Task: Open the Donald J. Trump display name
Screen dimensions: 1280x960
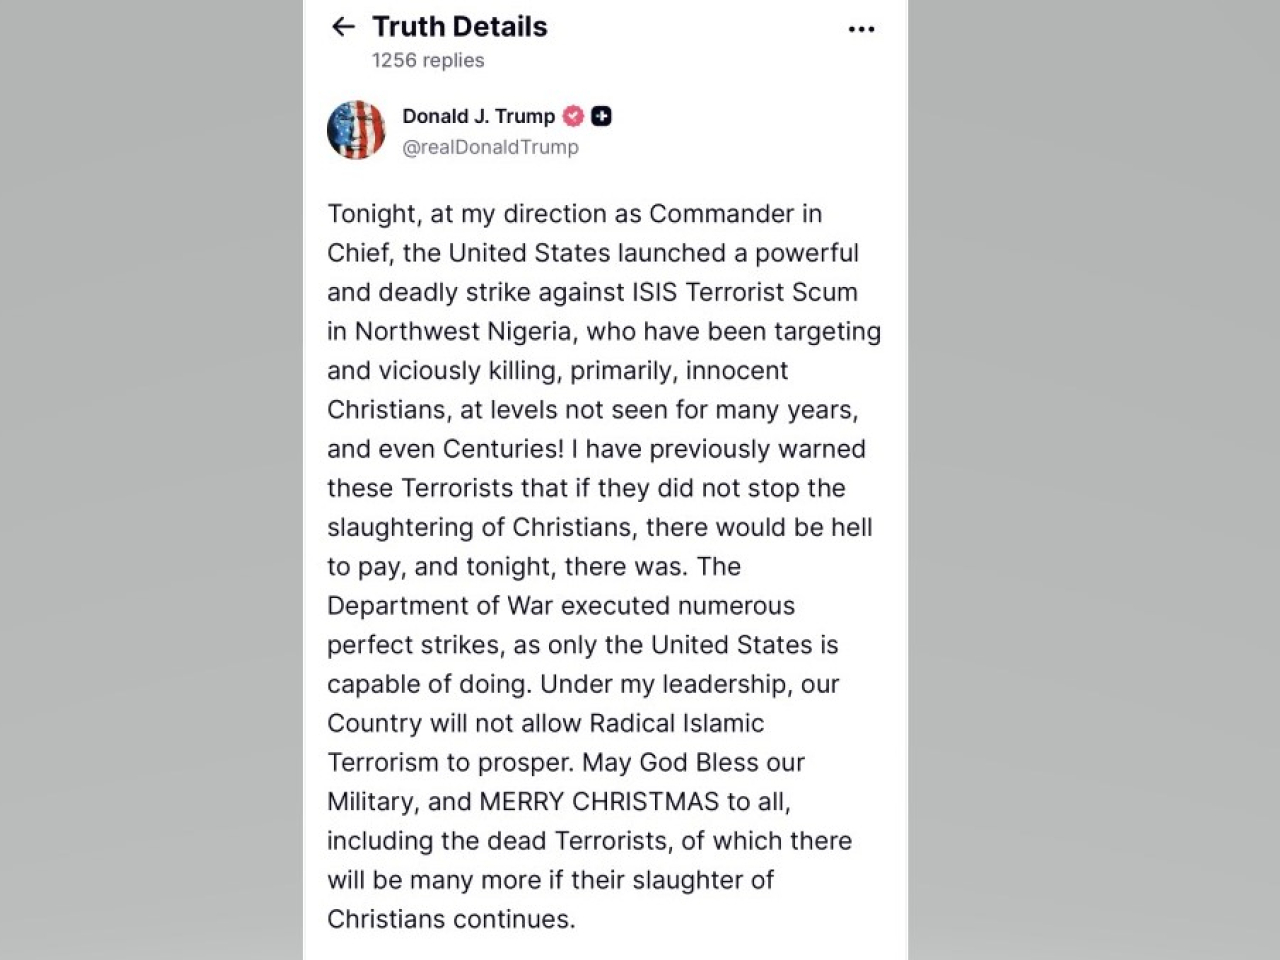Action: point(478,116)
